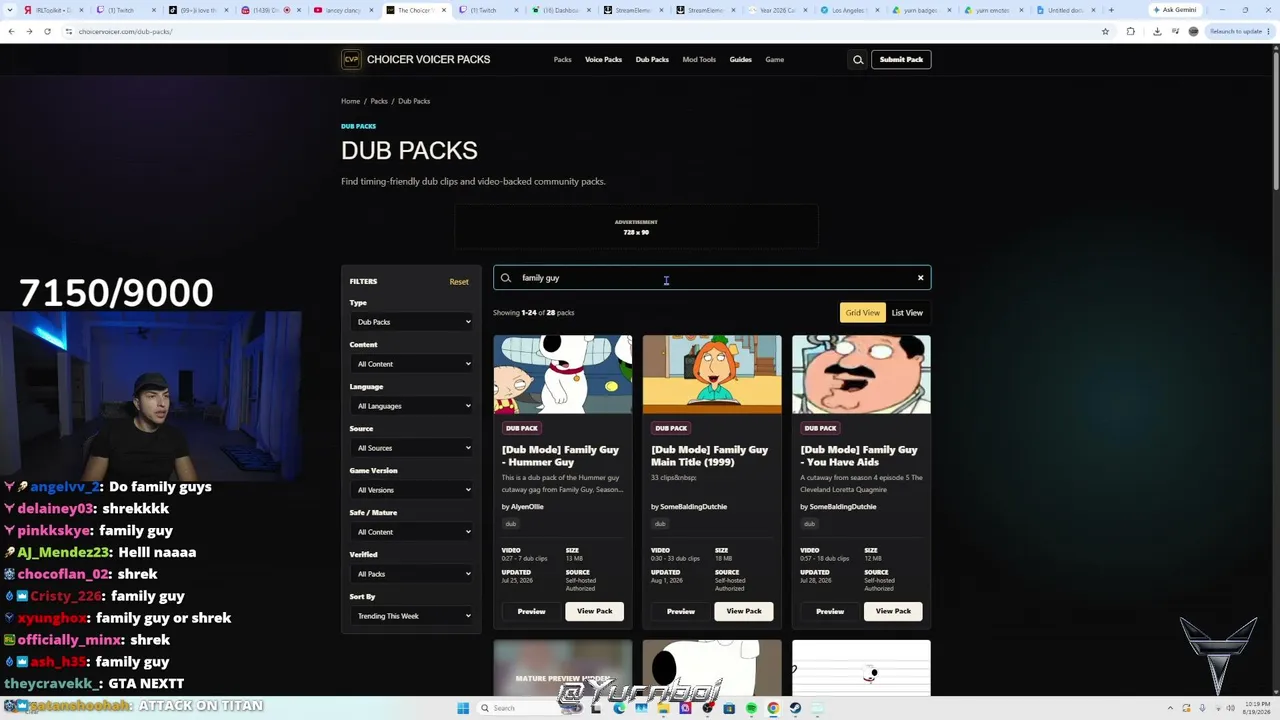Viewport: 1280px width, 720px height.
Task: View Pack for Family Guy Hummer Guy
Action: 594,611
